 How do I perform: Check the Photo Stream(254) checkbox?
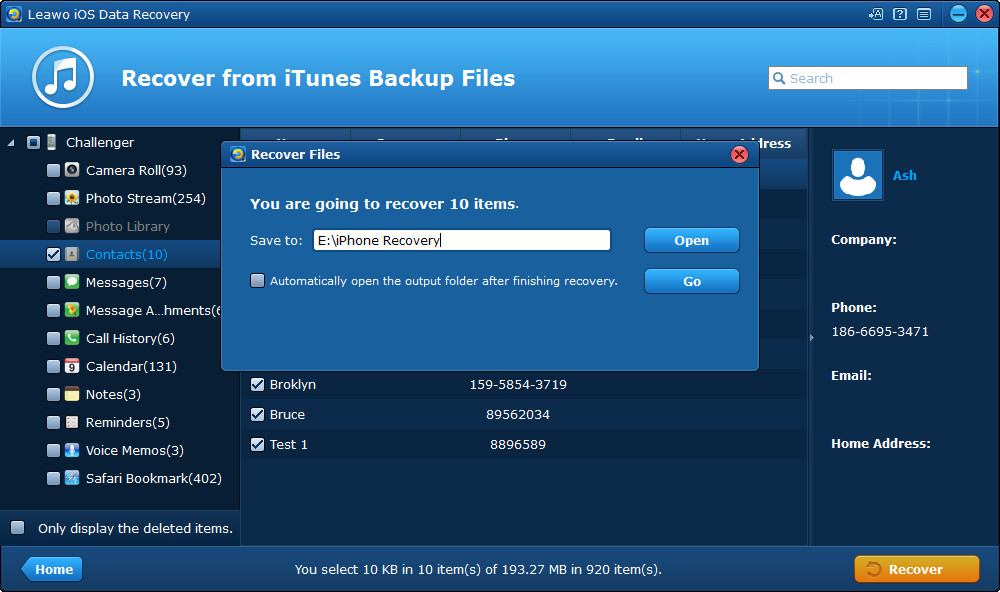(x=54, y=198)
